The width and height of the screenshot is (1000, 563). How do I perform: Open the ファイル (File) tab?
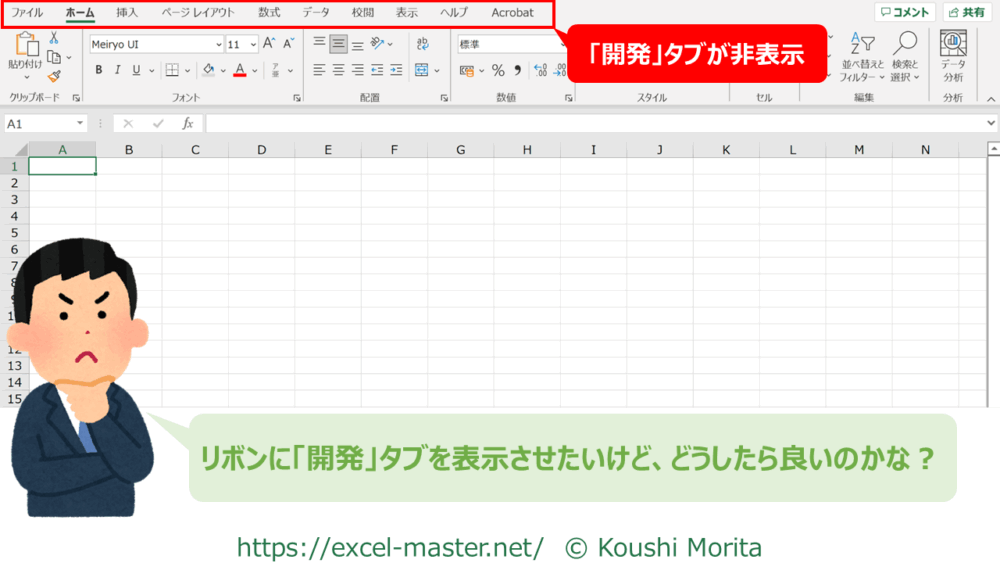[27, 13]
